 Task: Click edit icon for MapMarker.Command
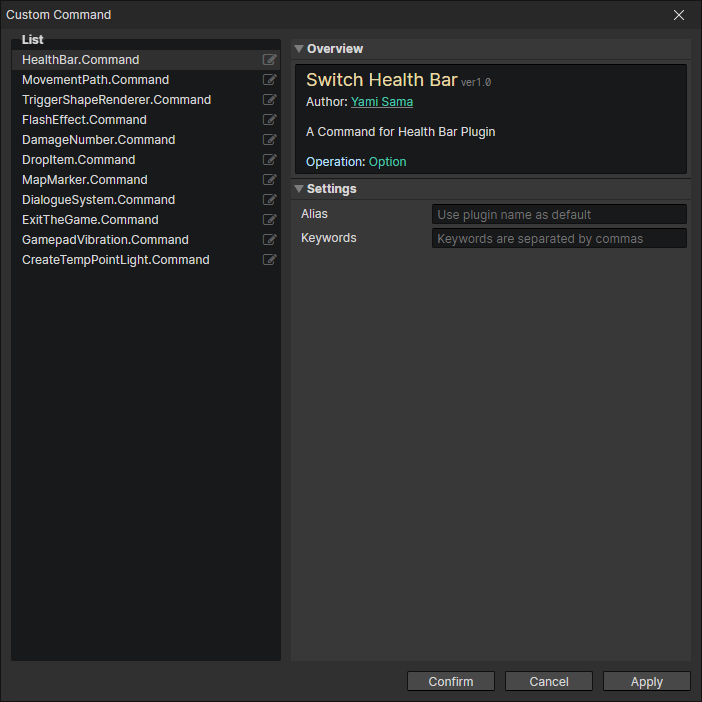pyautogui.click(x=269, y=180)
